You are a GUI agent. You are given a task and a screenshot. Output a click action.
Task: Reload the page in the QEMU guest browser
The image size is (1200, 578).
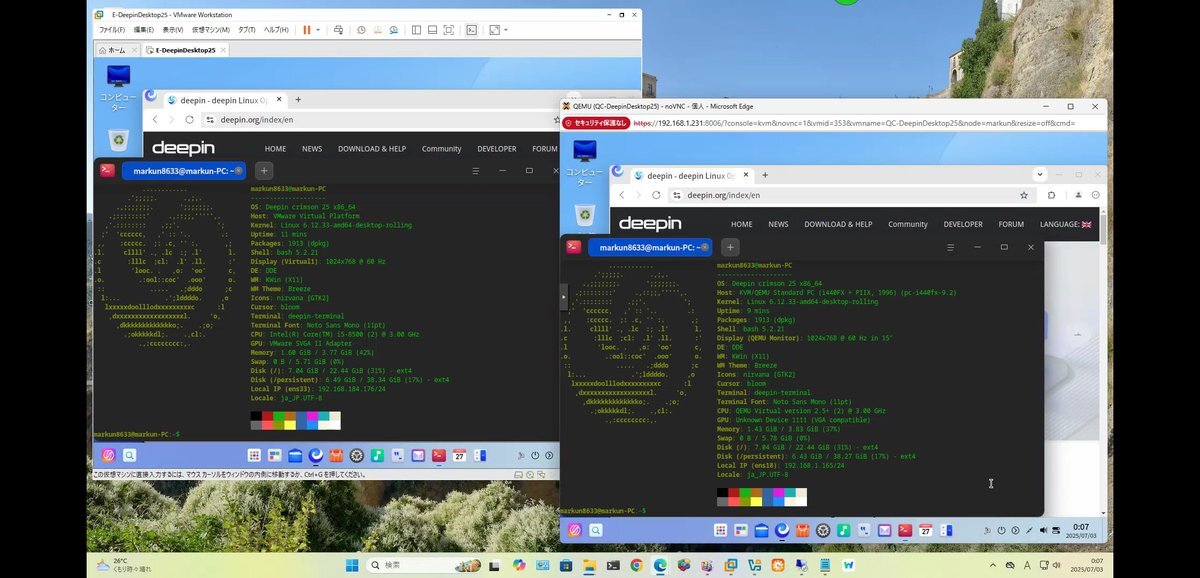(x=656, y=195)
